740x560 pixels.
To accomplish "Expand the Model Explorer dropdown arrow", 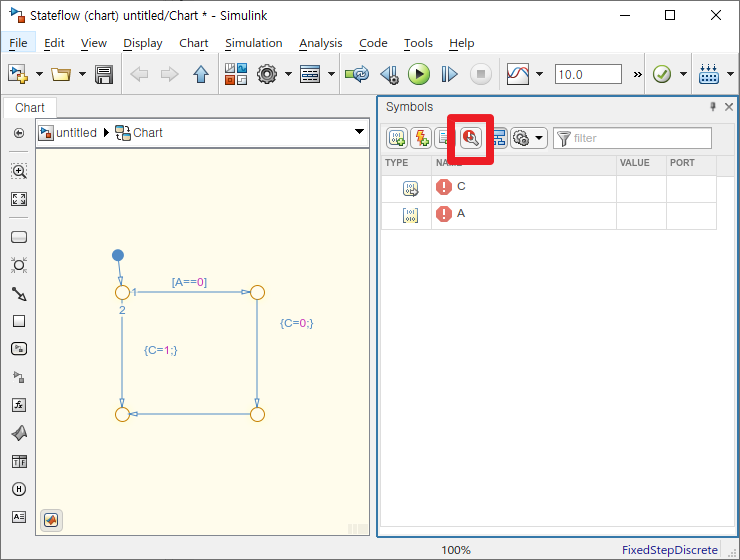I will point(331,74).
